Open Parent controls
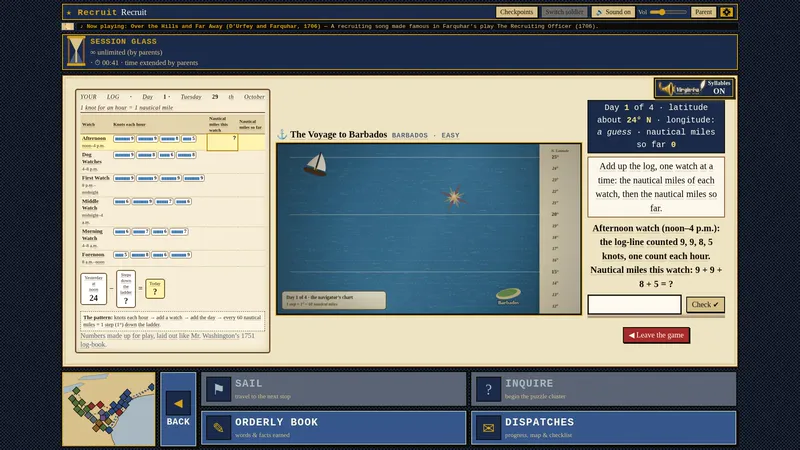The width and height of the screenshot is (800, 450). click(703, 12)
